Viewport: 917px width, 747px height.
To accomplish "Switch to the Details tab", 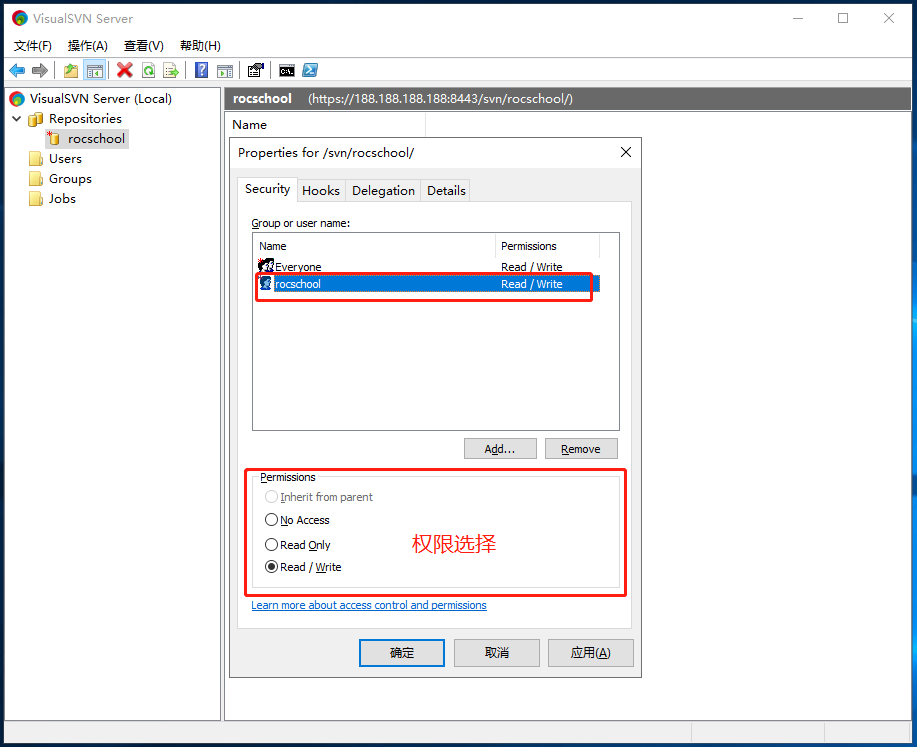I will coord(446,191).
